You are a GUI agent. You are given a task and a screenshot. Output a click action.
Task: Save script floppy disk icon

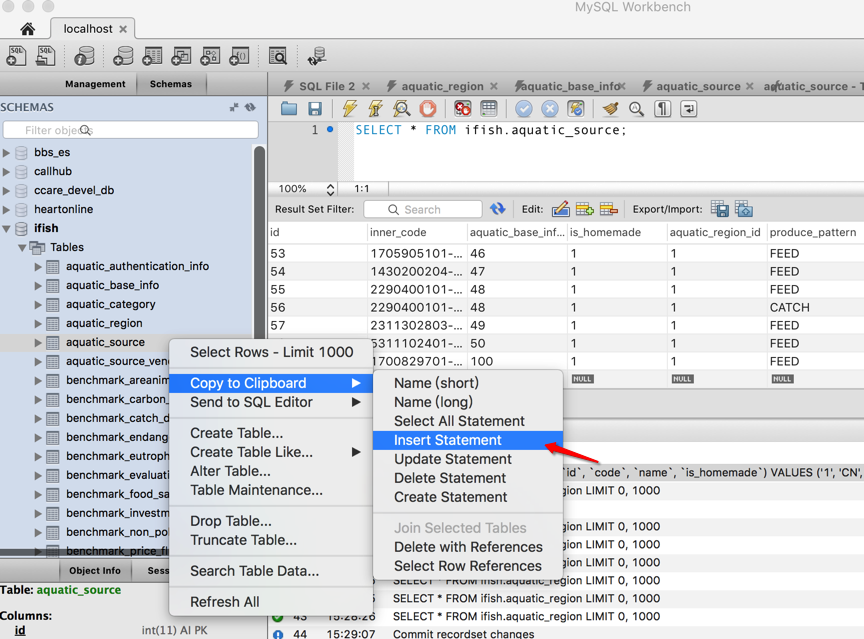315,109
